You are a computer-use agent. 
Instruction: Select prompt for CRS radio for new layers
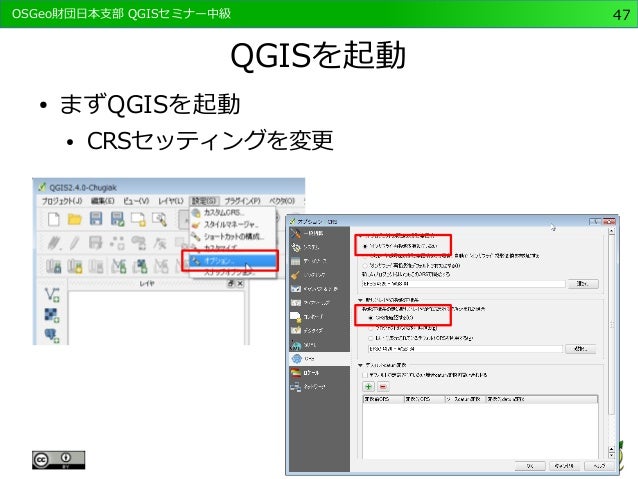370,318
